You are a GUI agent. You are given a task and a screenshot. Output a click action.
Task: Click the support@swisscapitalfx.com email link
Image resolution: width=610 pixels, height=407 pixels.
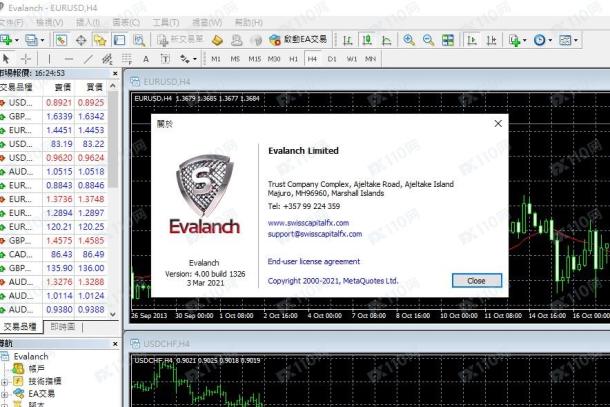[x=315, y=234]
